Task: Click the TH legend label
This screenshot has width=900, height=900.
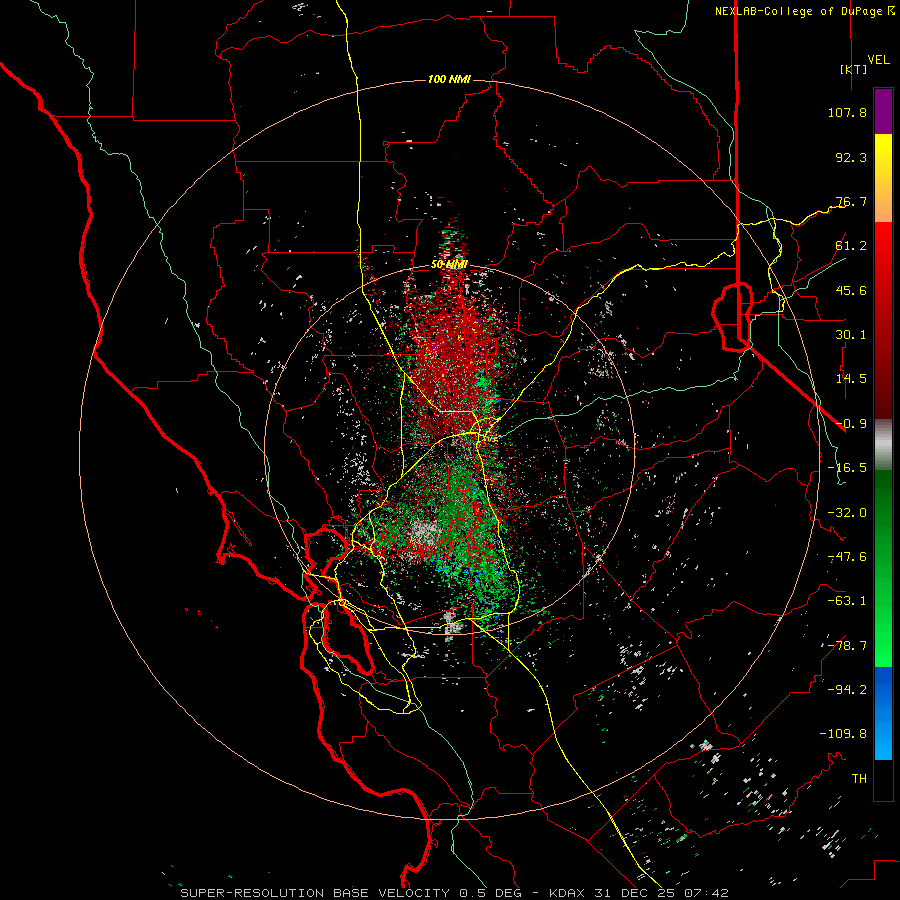Action: click(x=859, y=778)
